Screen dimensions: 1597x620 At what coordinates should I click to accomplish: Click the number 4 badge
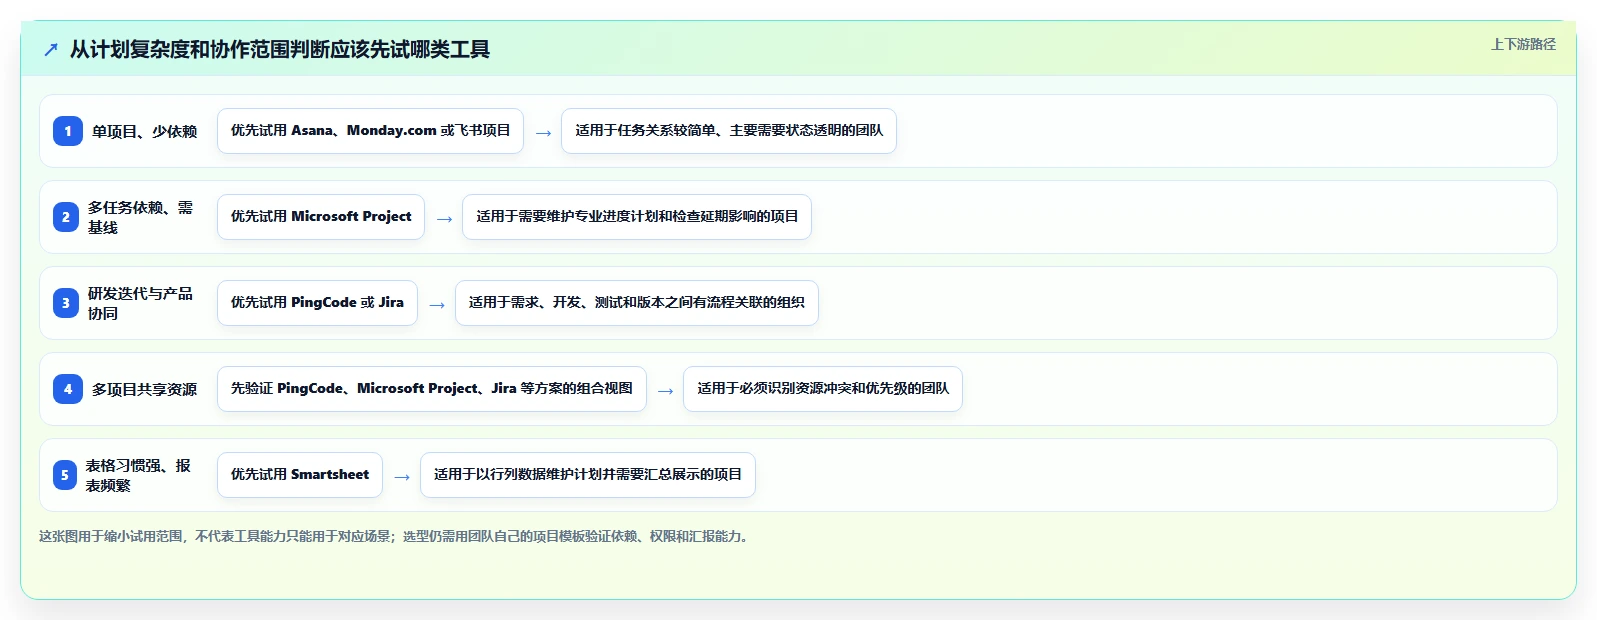coord(68,389)
